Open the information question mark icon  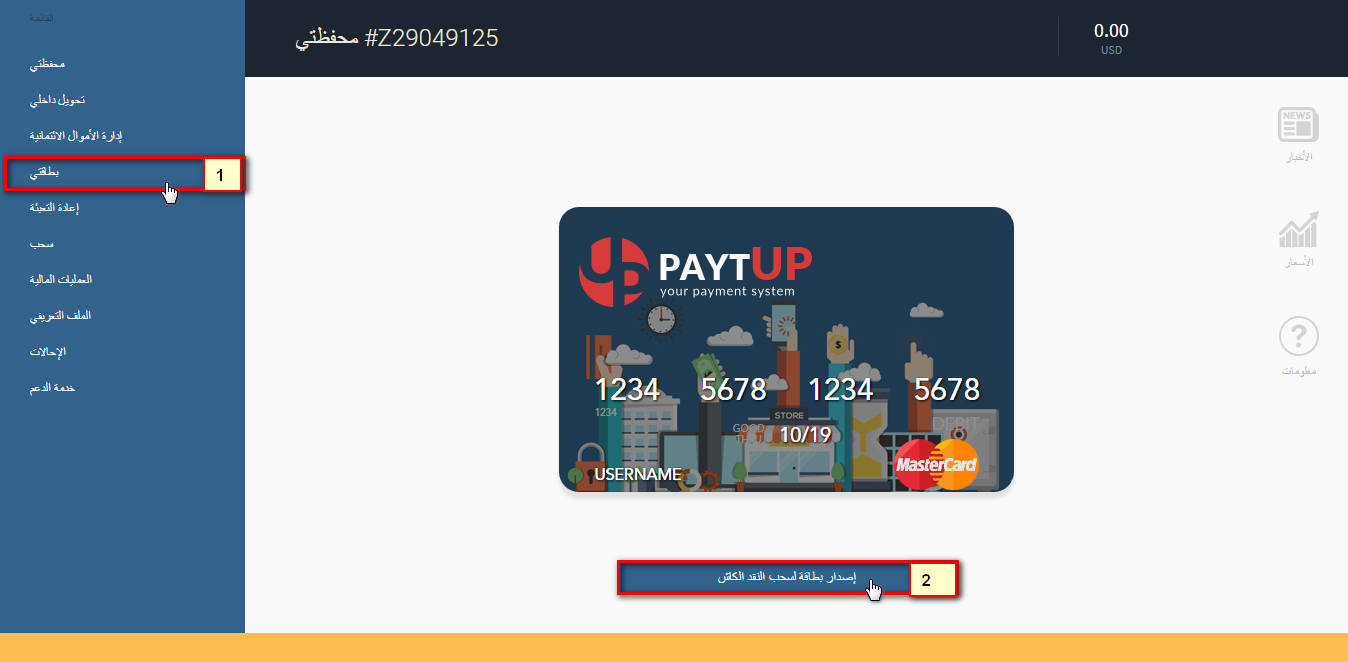click(1299, 337)
